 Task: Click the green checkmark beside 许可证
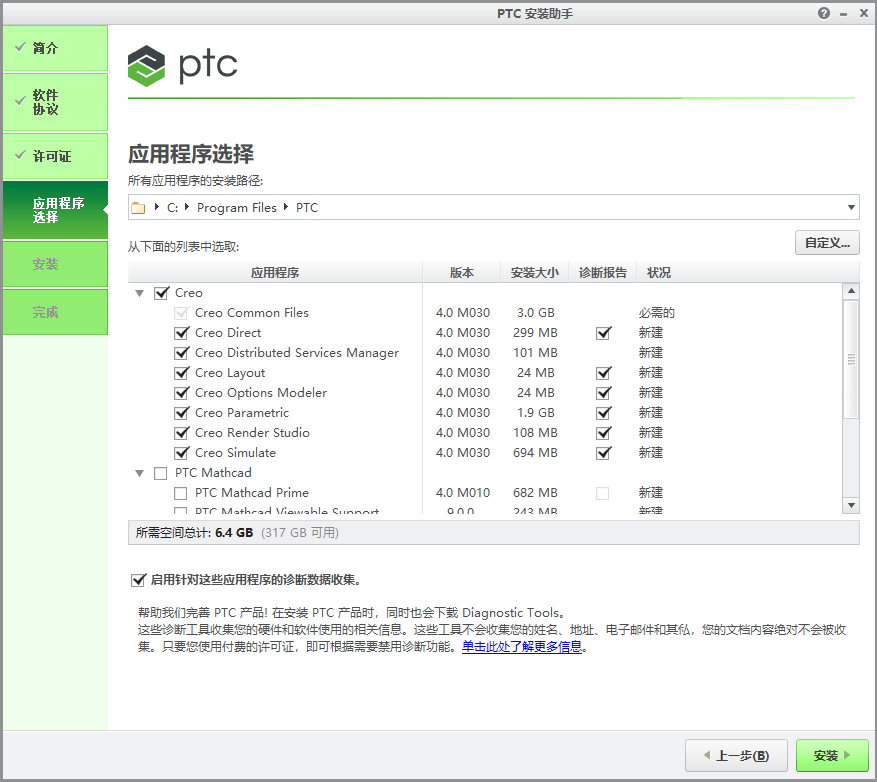point(21,156)
